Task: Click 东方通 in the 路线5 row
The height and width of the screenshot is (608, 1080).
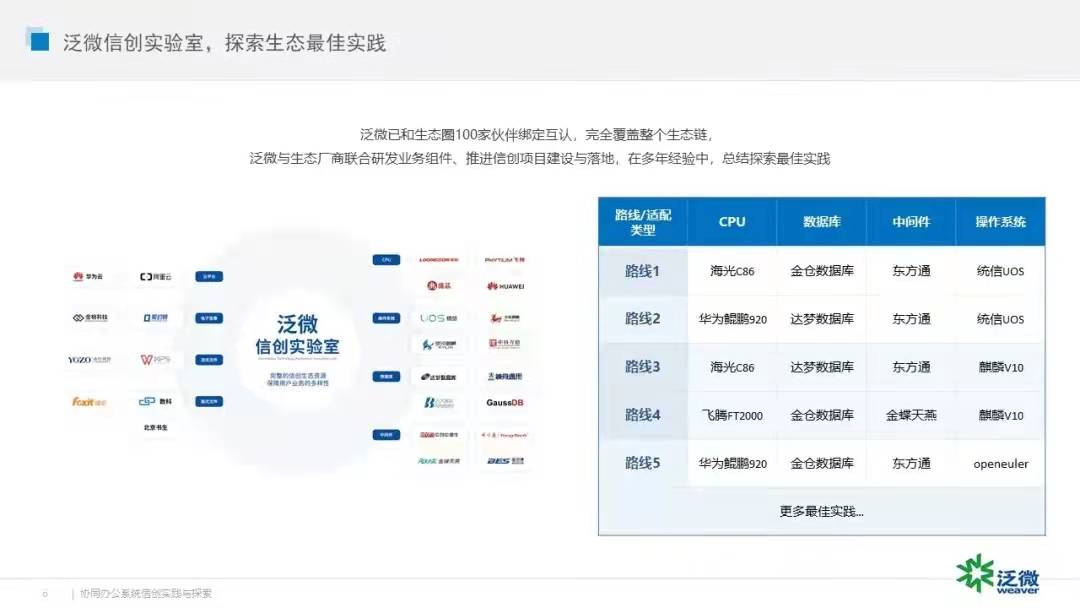Action: coord(911,463)
